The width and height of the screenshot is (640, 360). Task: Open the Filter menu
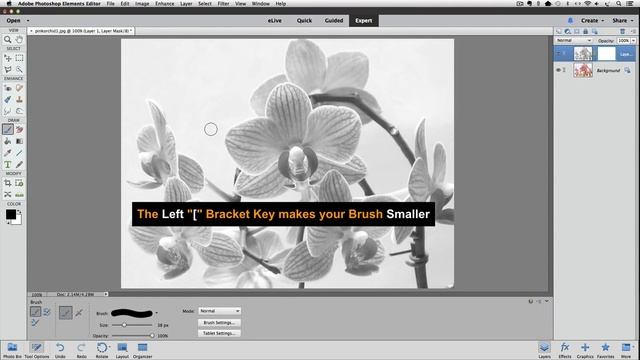tap(223, 4)
